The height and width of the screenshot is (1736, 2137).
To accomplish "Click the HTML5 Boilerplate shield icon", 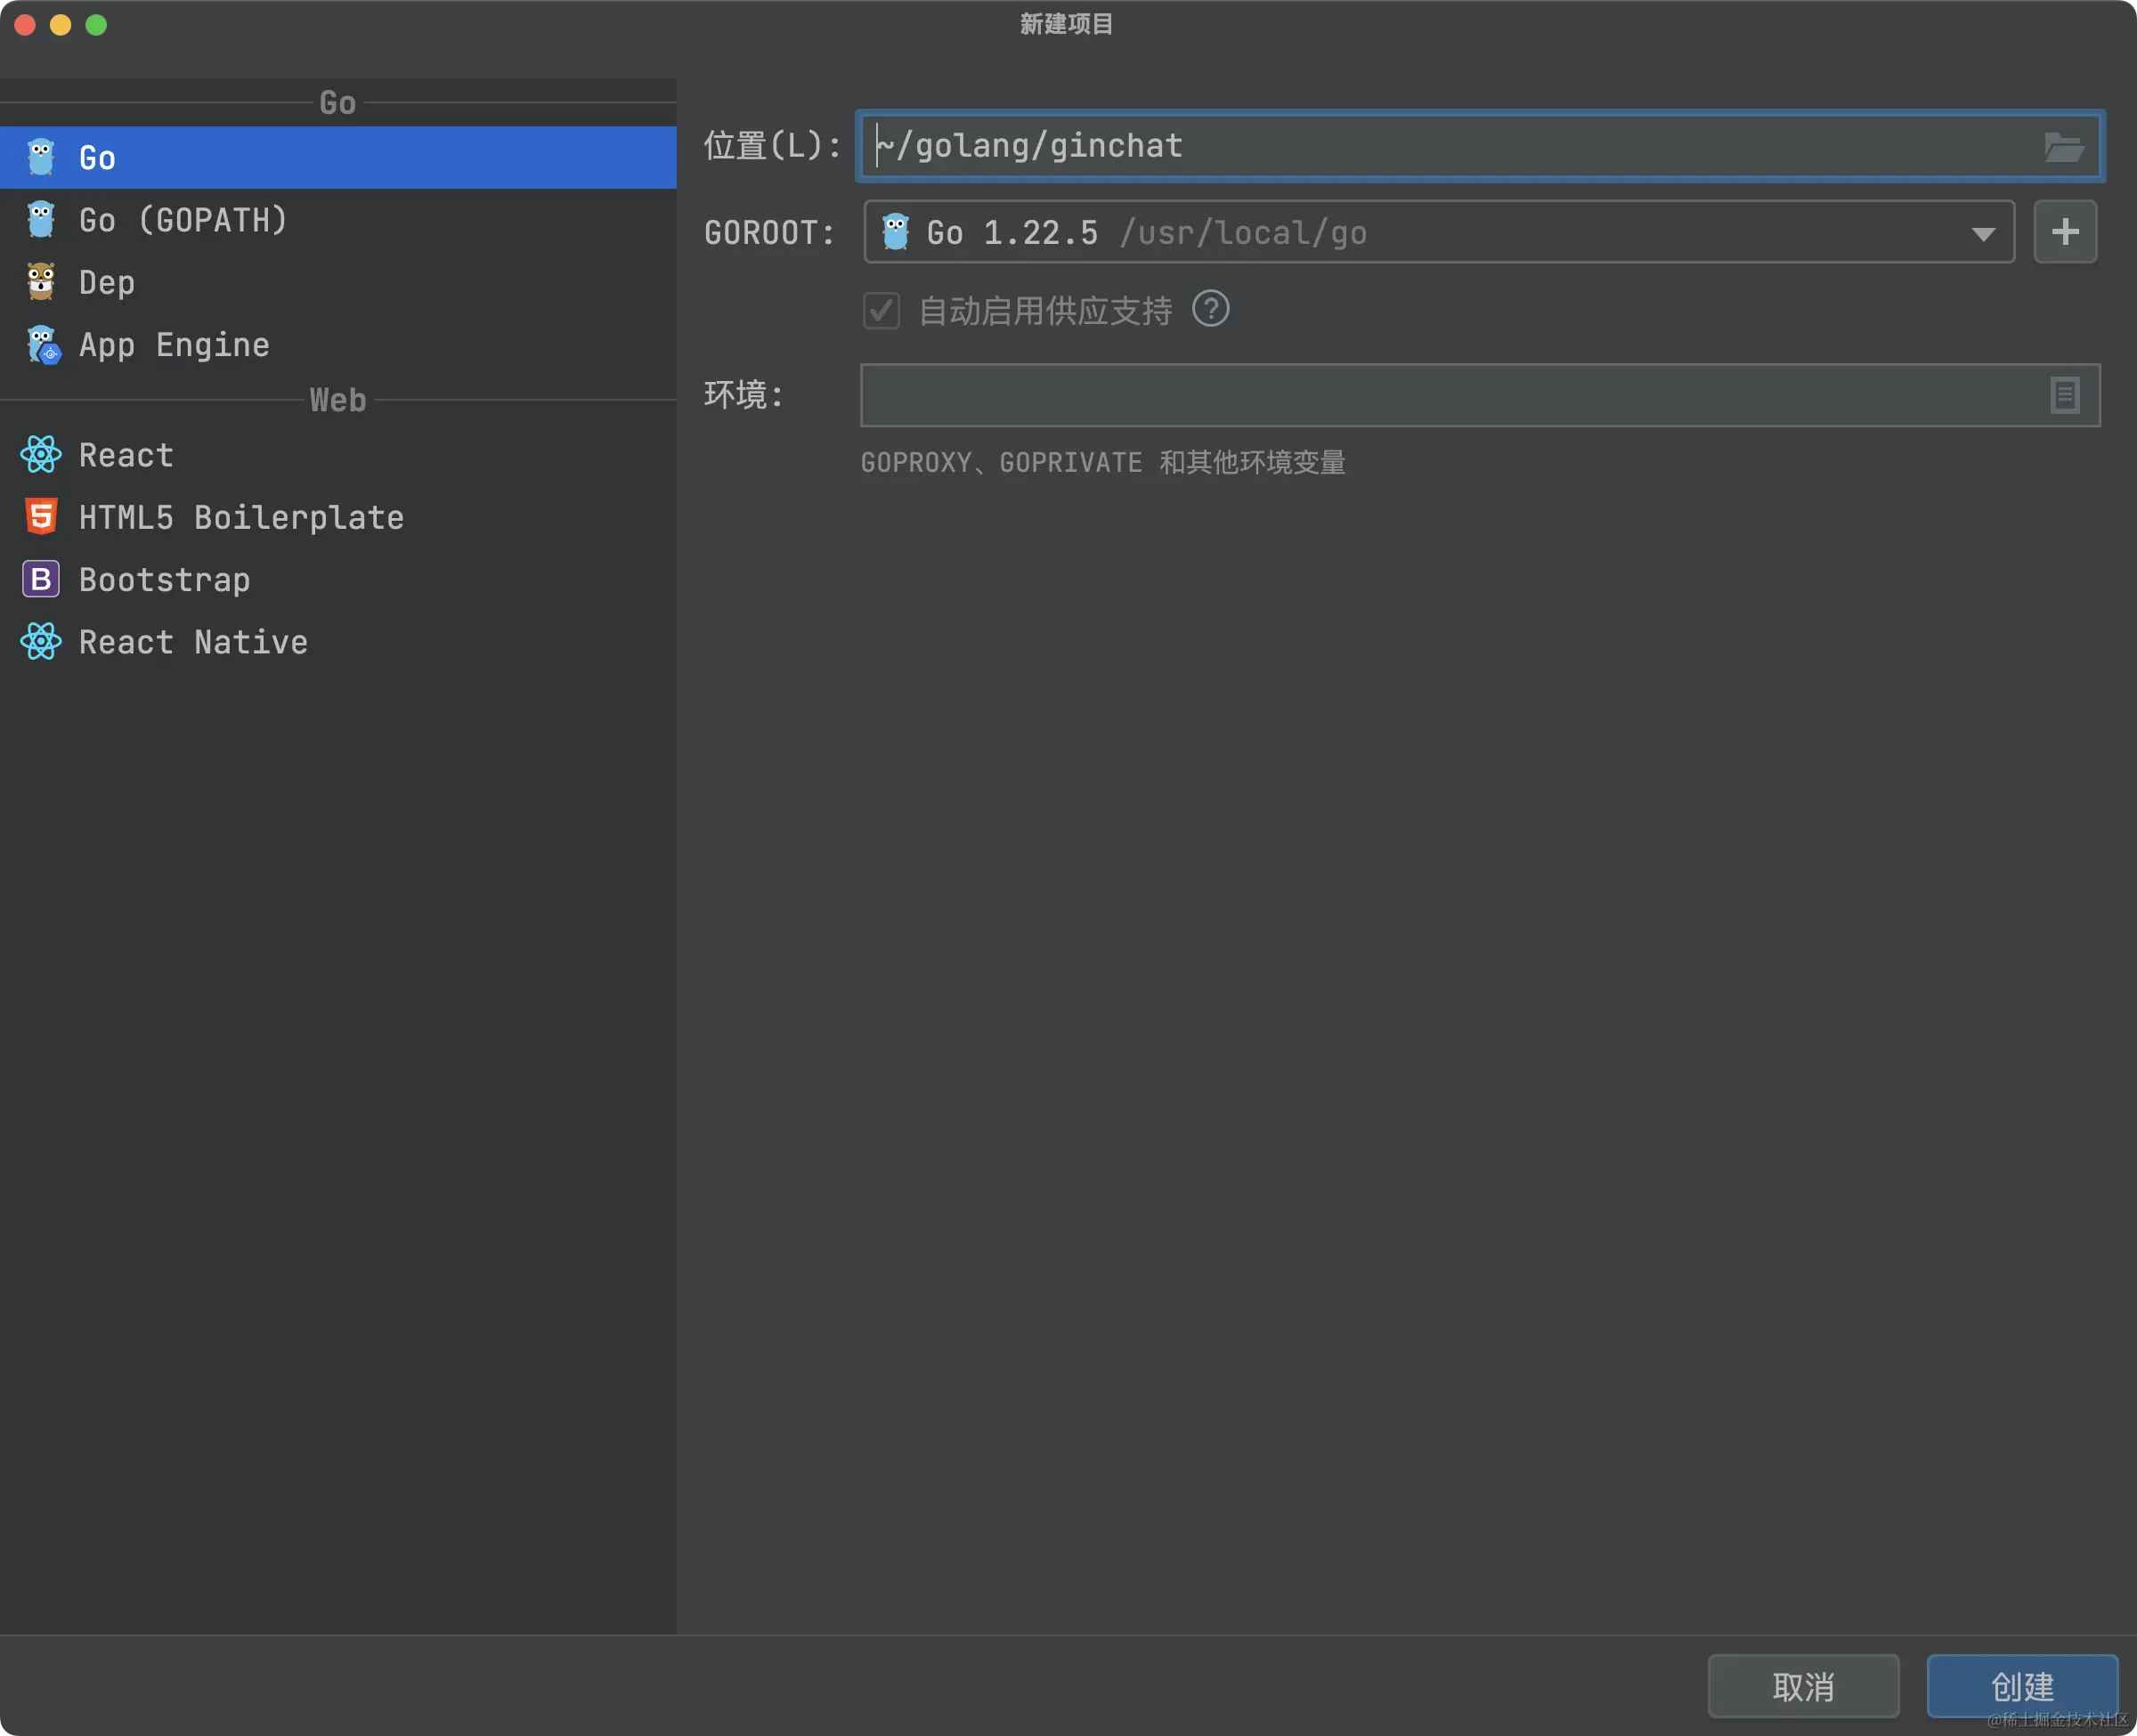I will [41, 517].
